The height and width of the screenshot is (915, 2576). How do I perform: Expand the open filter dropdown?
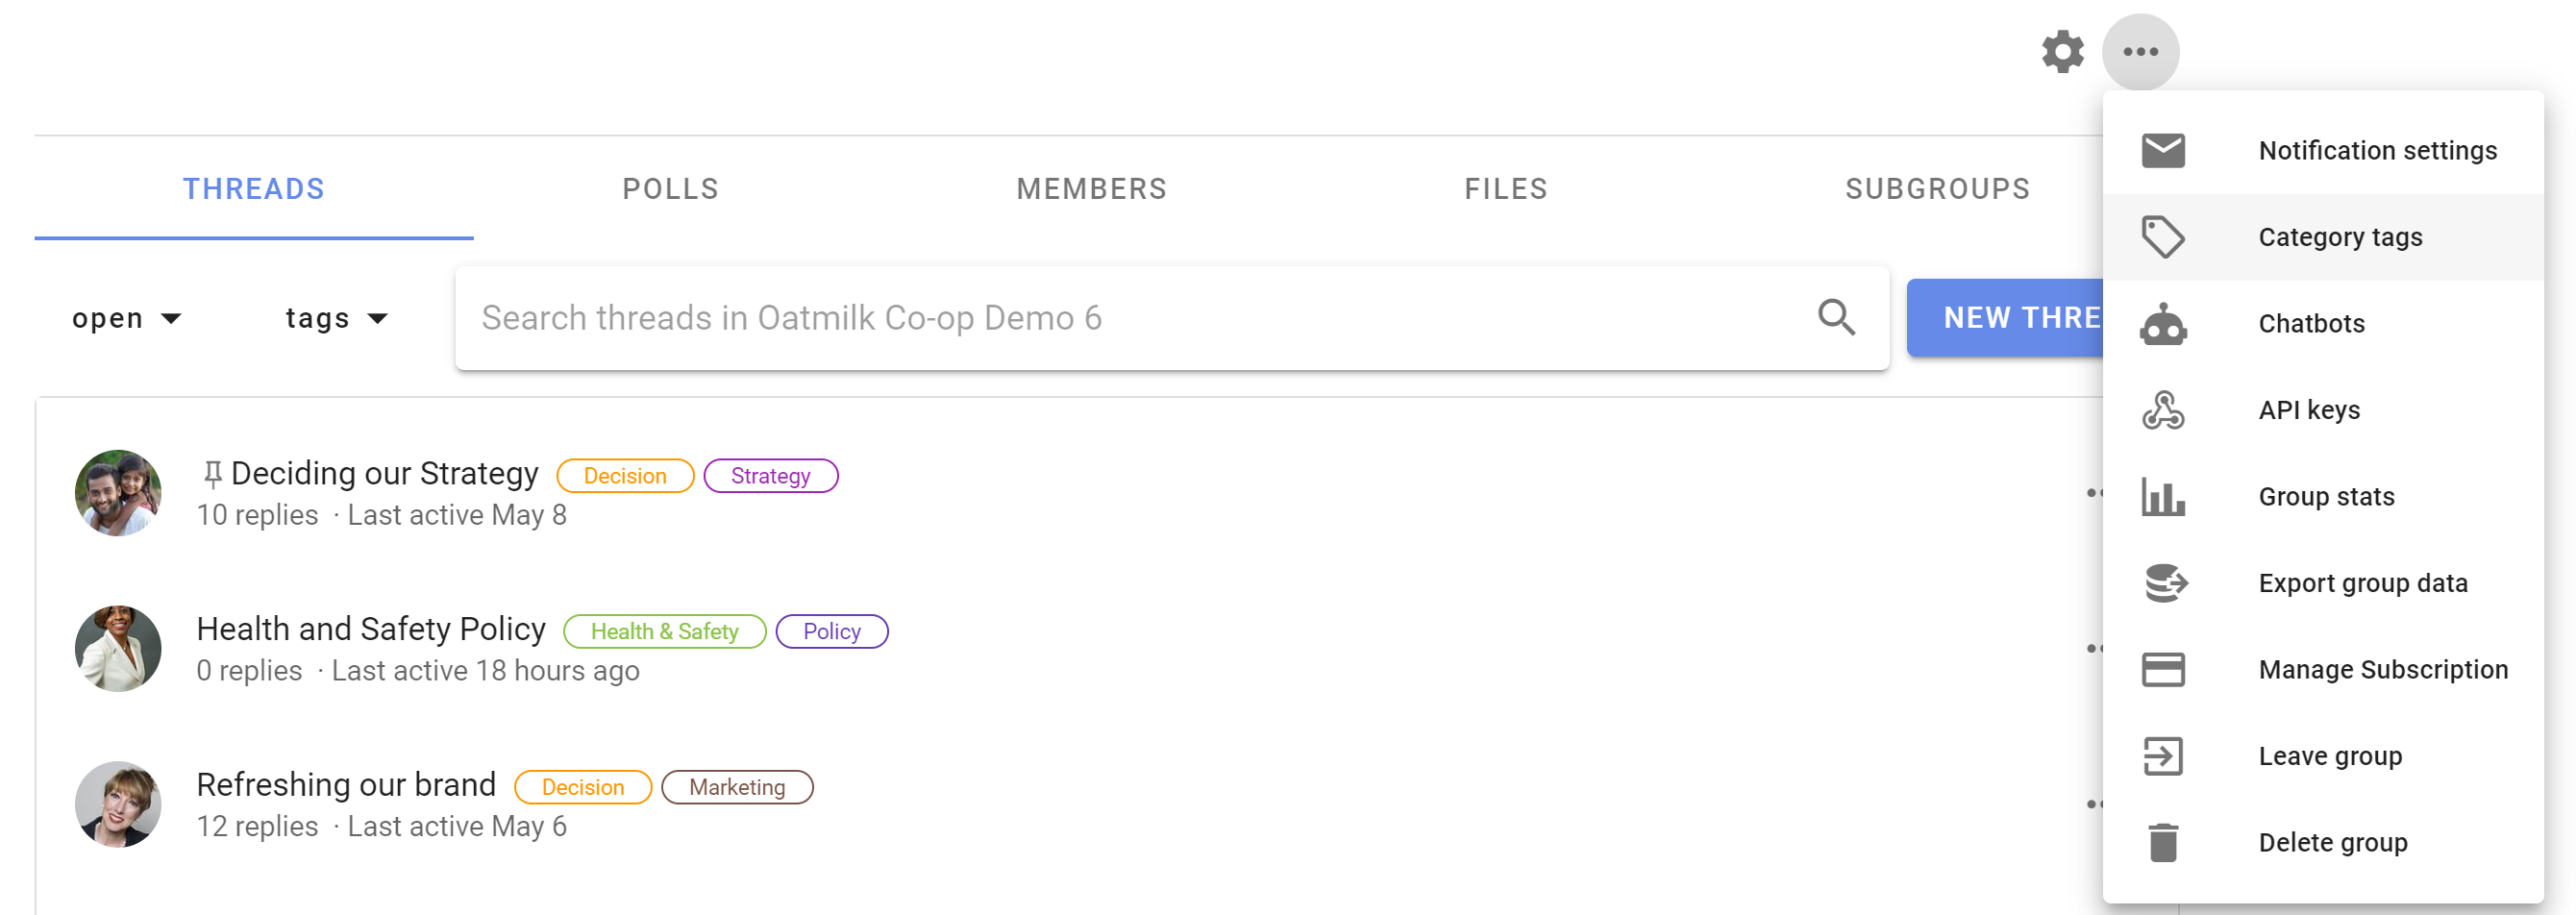tap(127, 318)
